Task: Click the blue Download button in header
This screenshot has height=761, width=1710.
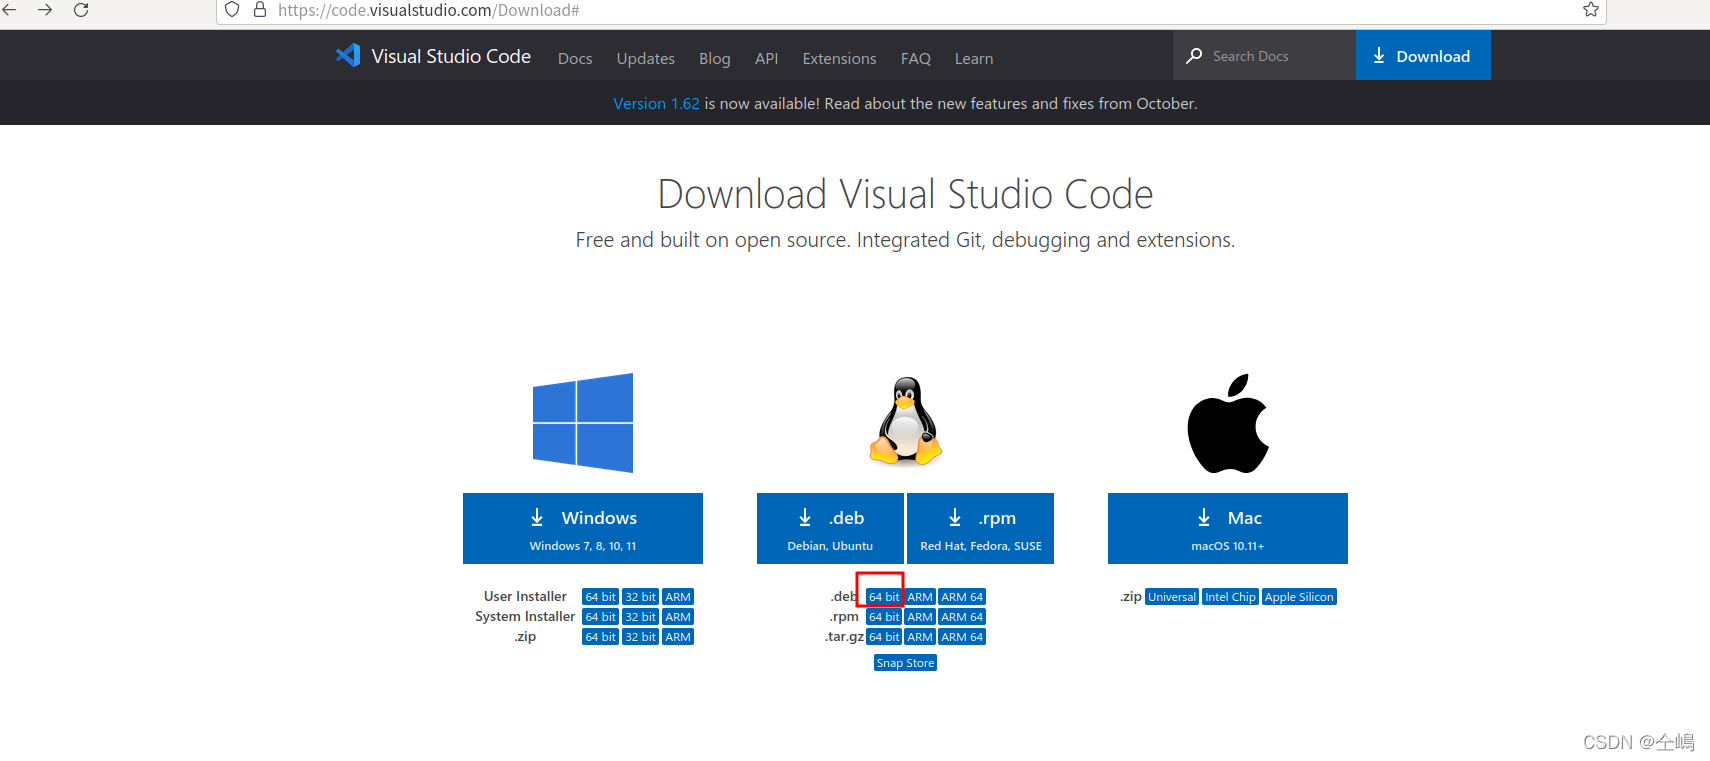Action: coord(1423,55)
